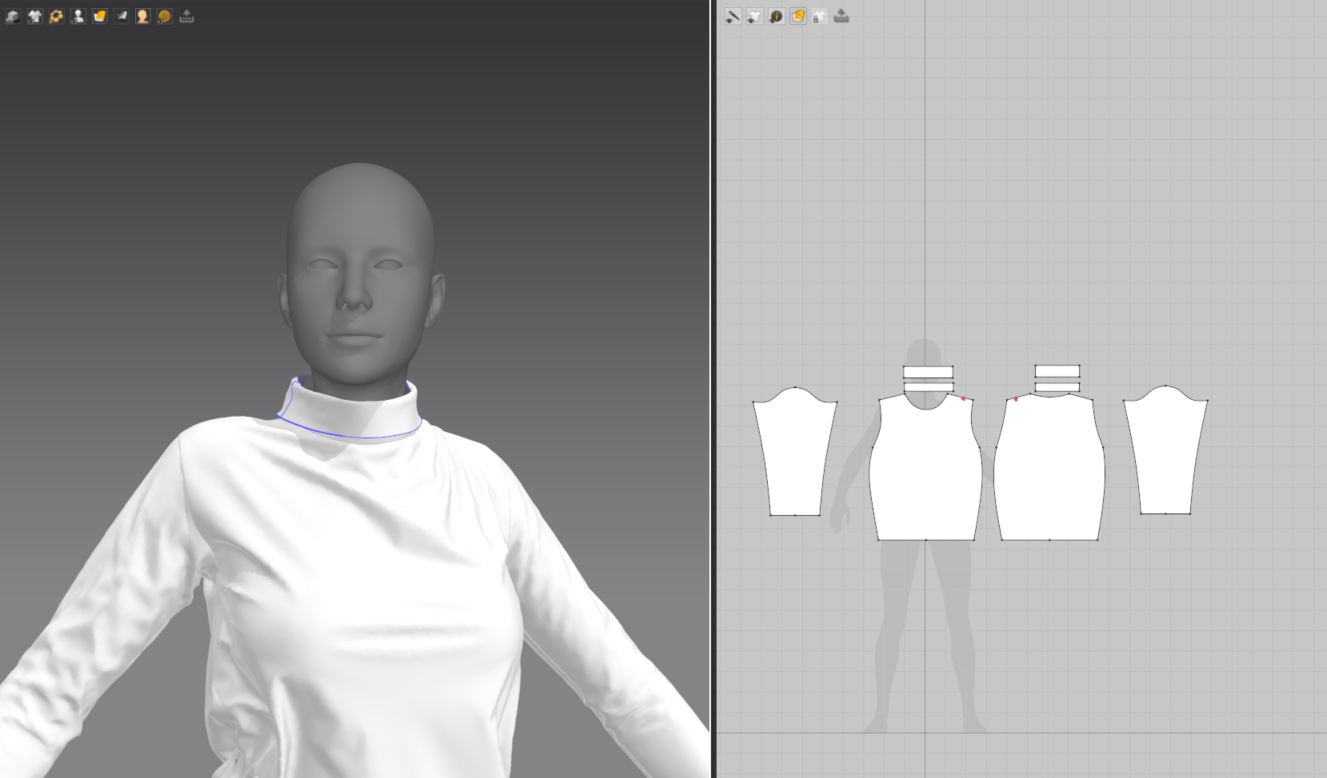Click the export icon in 2D toolbar
This screenshot has height=778, width=1327.
tap(841, 16)
